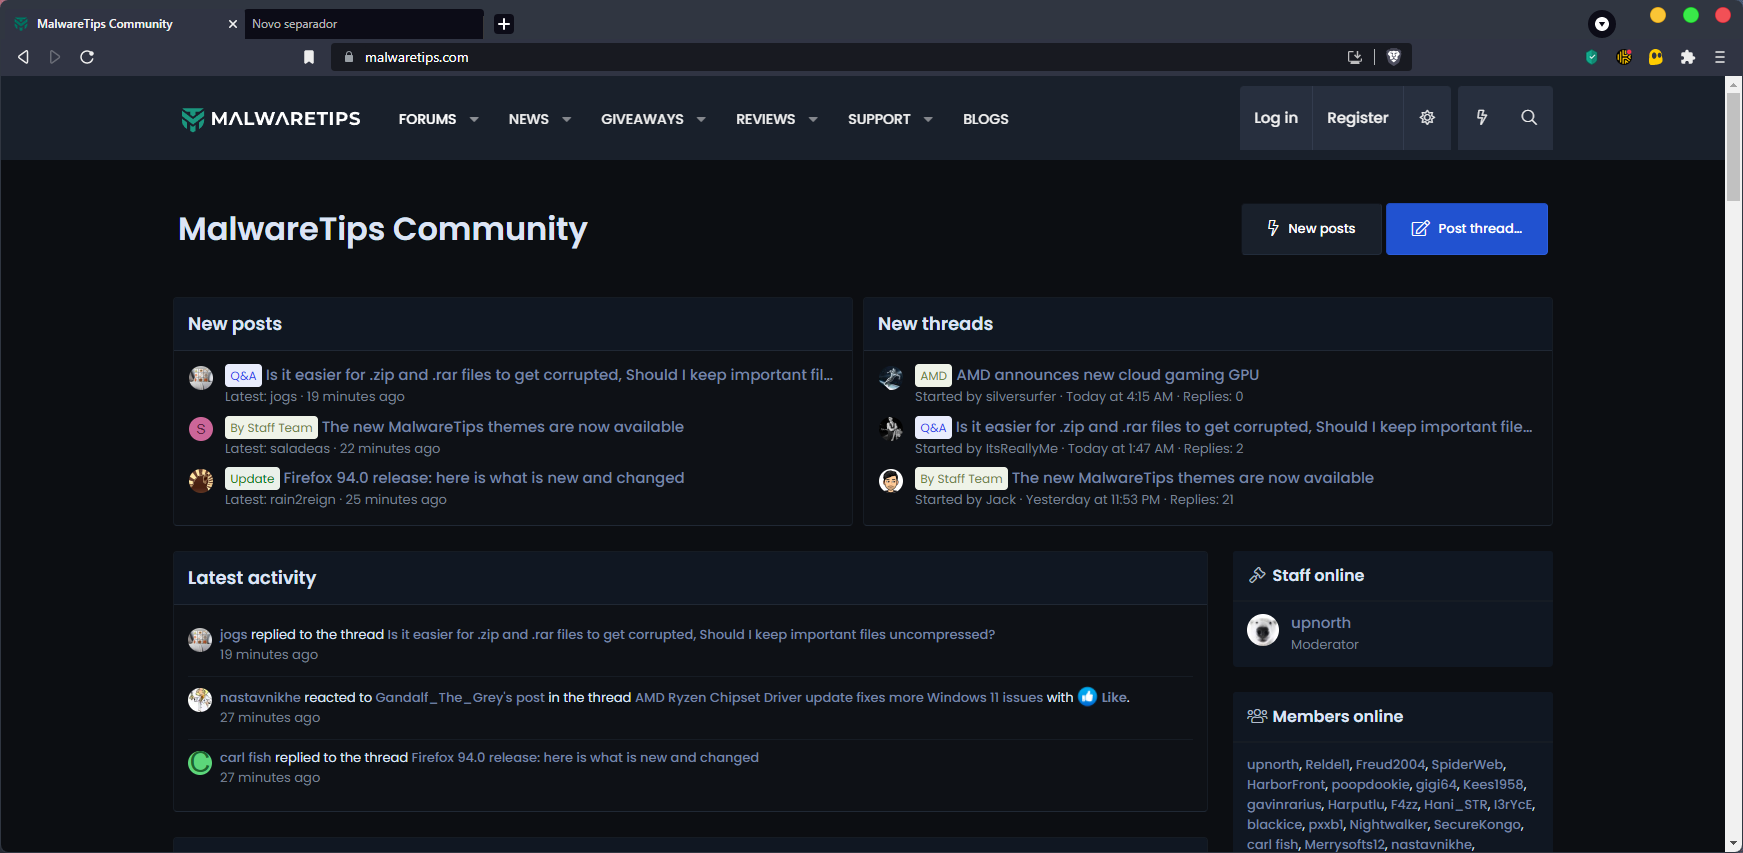Screen dimensions: 1743x853
Task: Expand the REVIEWS dropdown arrow
Action: (x=813, y=119)
